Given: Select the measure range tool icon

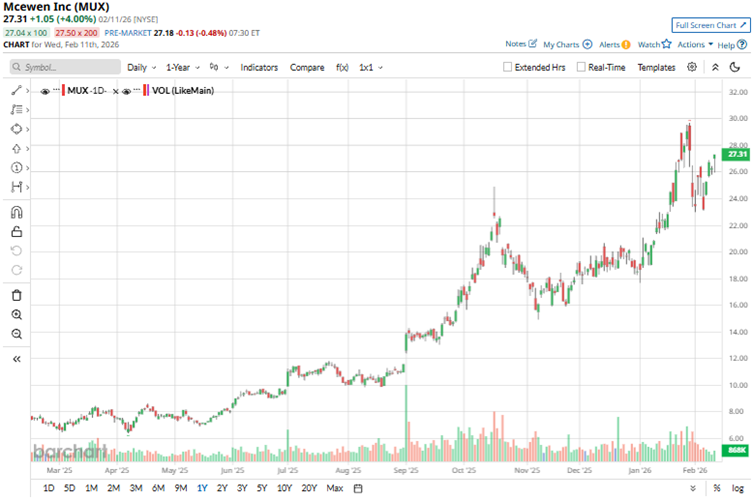Looking at the screenshot, I should pos(16,187).
